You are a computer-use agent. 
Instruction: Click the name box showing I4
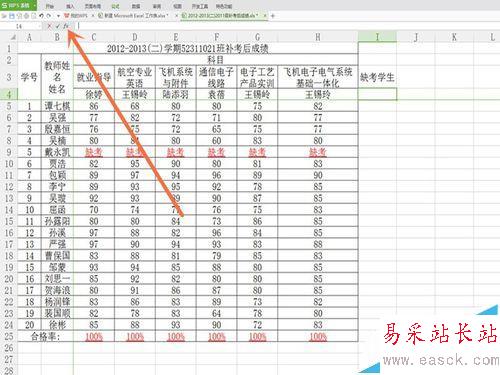pyautogui.click(x=21, y=26)
